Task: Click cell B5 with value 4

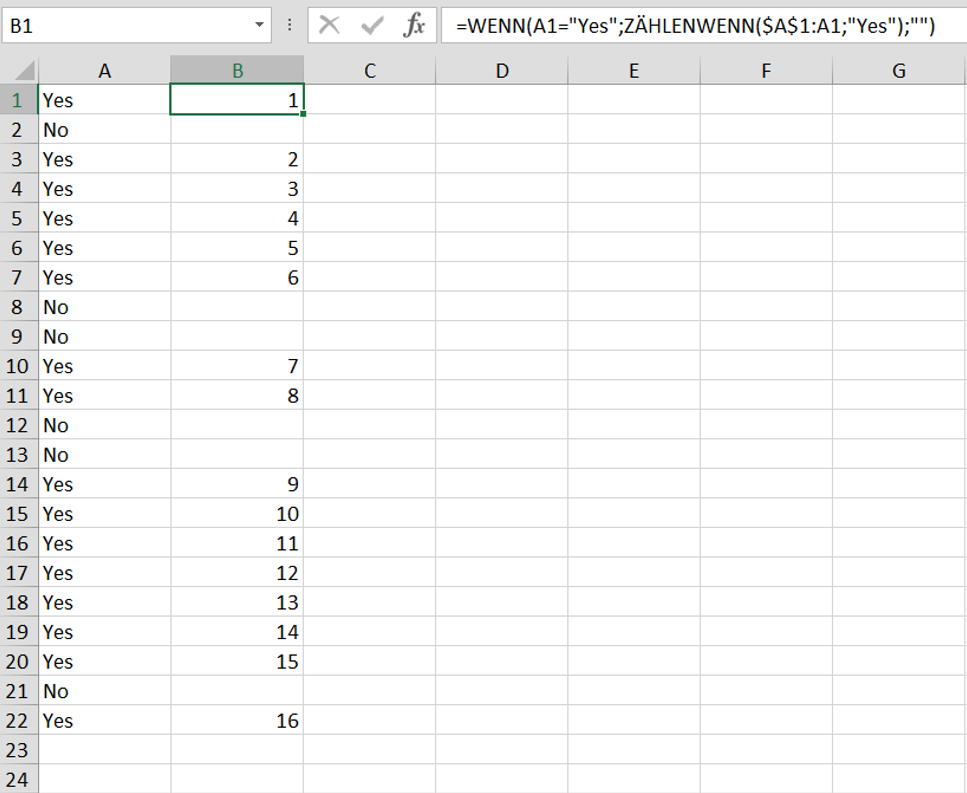Action: [x=237, y=218]
